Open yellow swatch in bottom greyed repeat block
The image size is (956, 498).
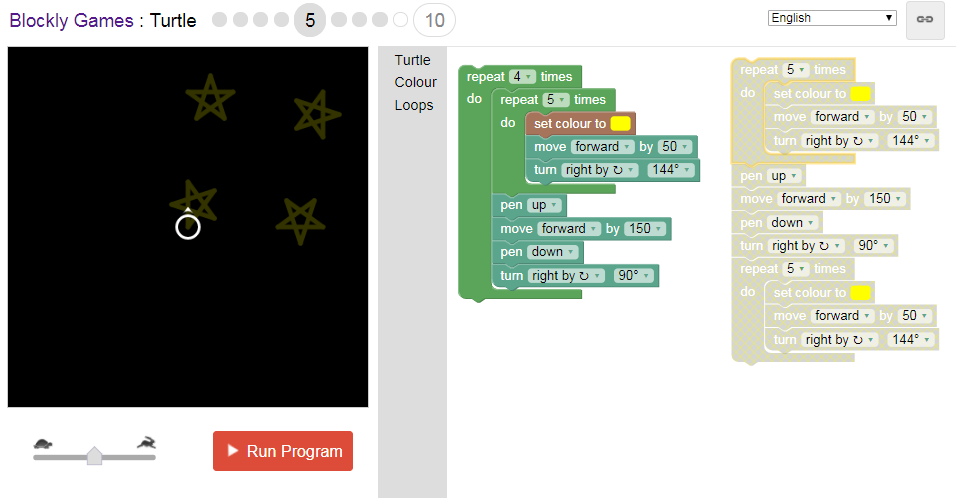tap(860, 293)
